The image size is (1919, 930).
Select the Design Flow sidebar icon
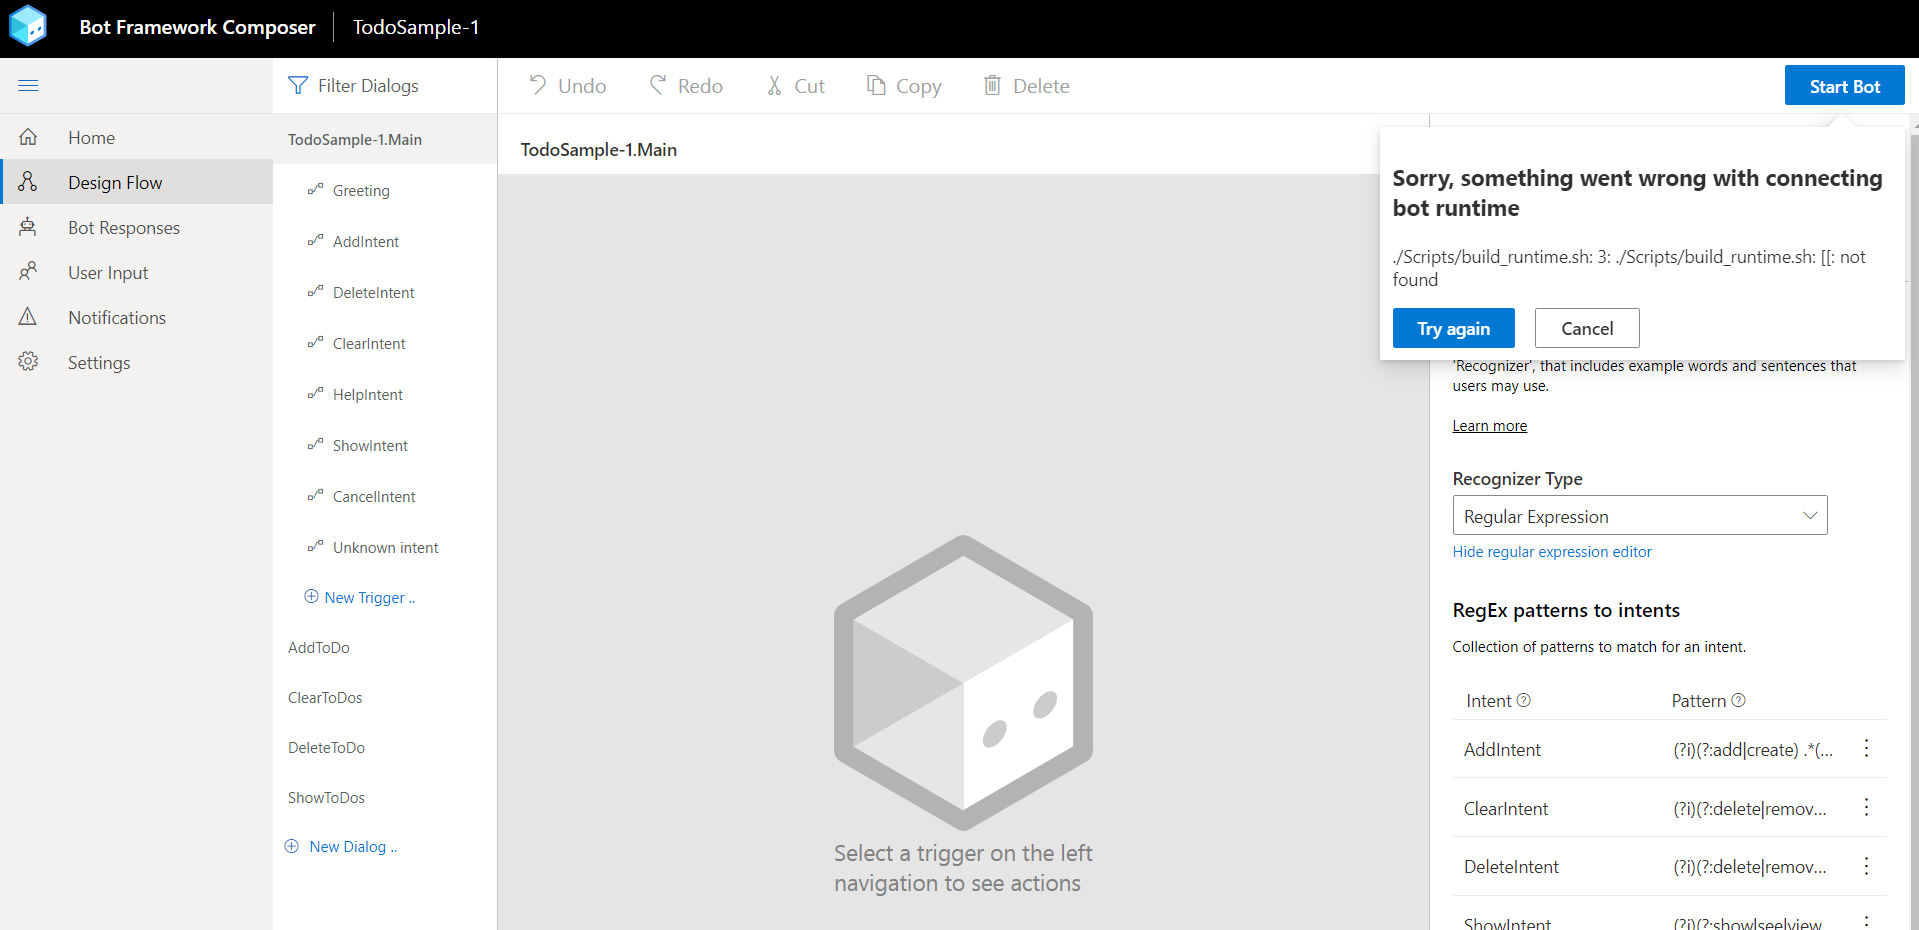tap(28, 182)
